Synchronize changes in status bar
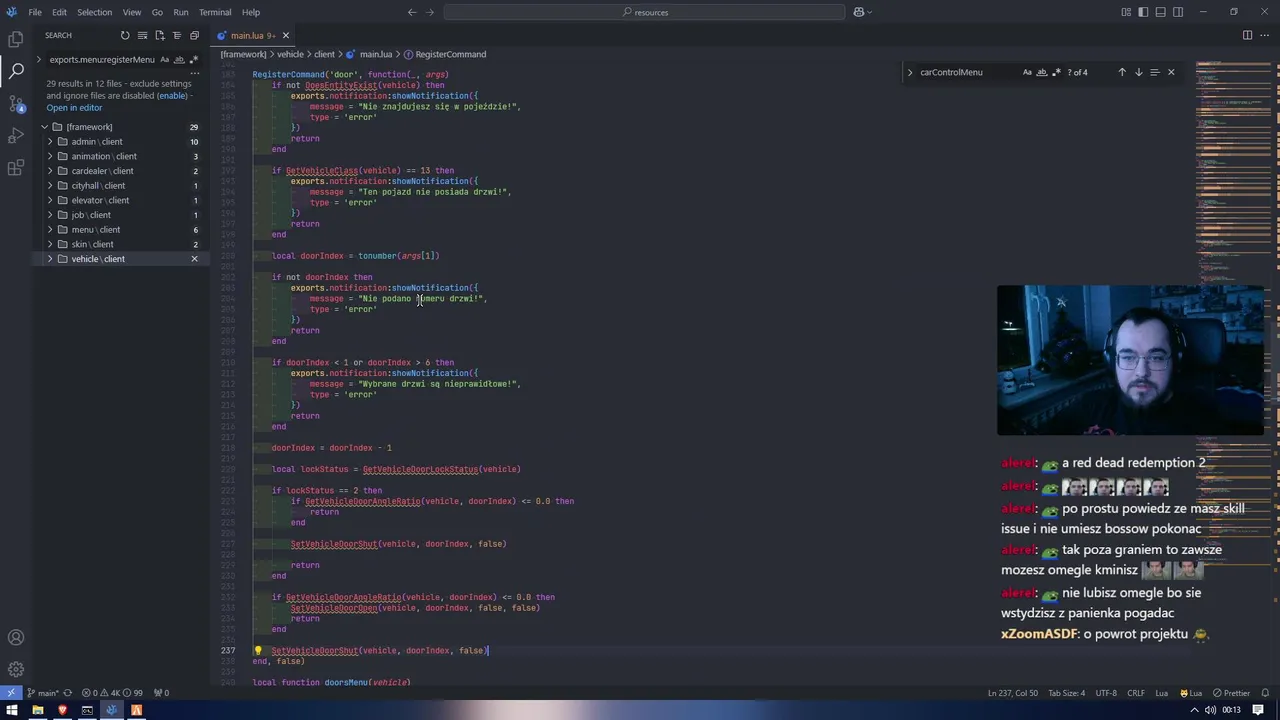 (x=68, y=693)
